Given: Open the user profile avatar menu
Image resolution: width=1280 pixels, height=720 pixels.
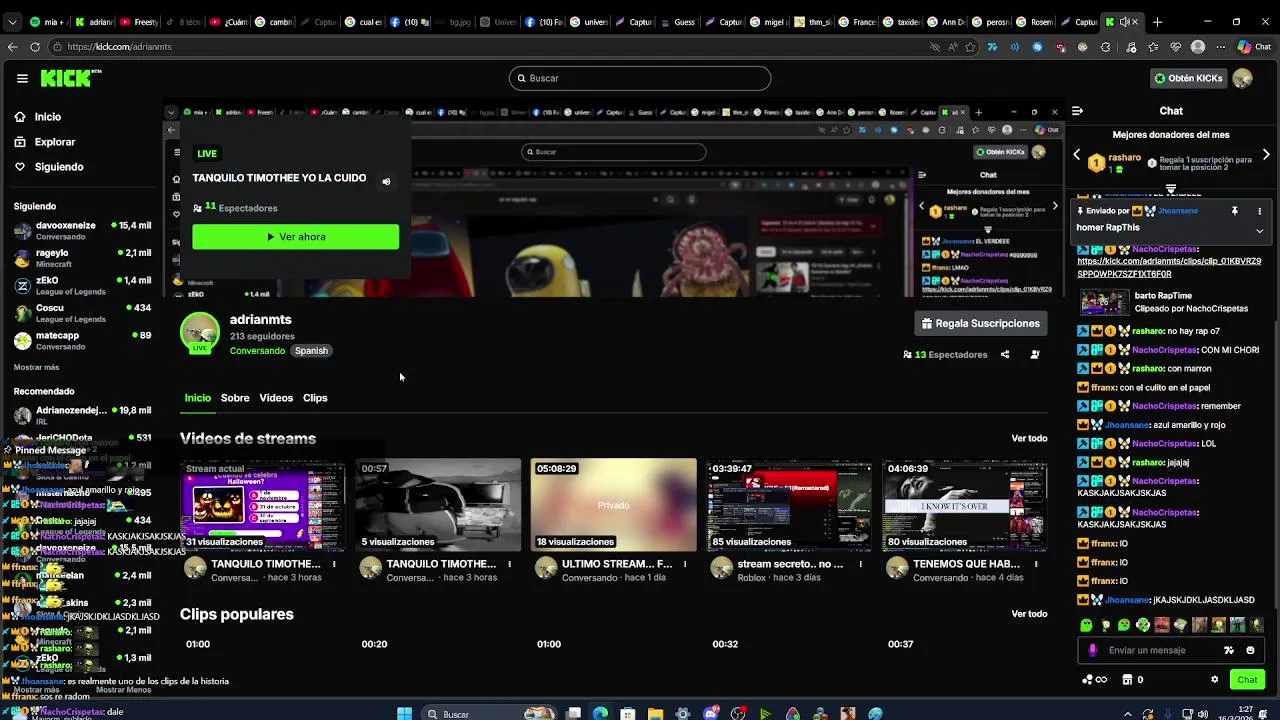Looking at the screenshot, I should point(1243,78).
